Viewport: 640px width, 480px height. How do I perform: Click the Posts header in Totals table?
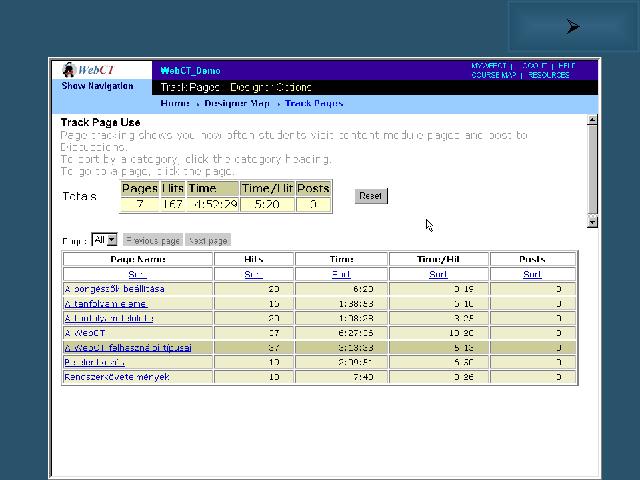(x=313, y=189)
